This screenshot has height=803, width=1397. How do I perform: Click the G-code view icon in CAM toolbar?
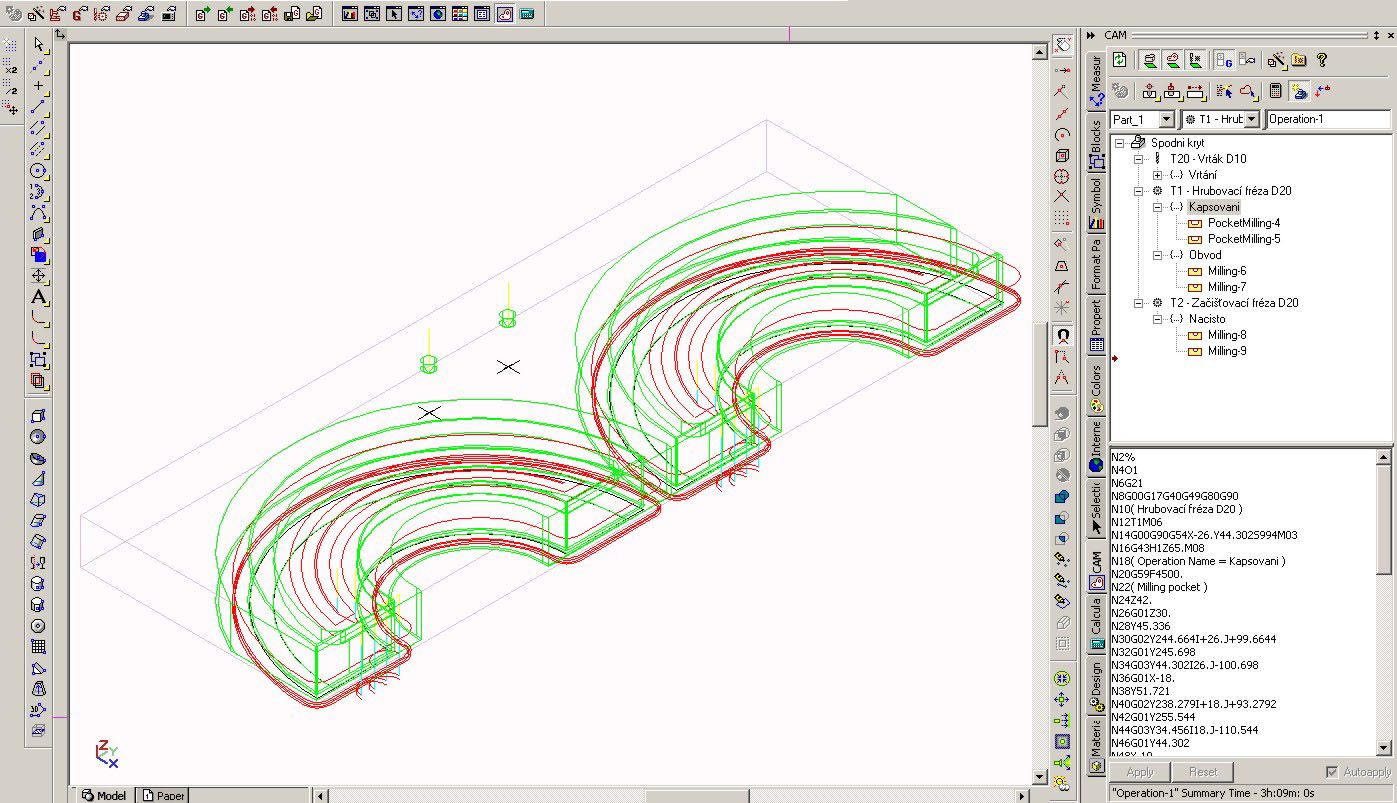click(1224, 60)
